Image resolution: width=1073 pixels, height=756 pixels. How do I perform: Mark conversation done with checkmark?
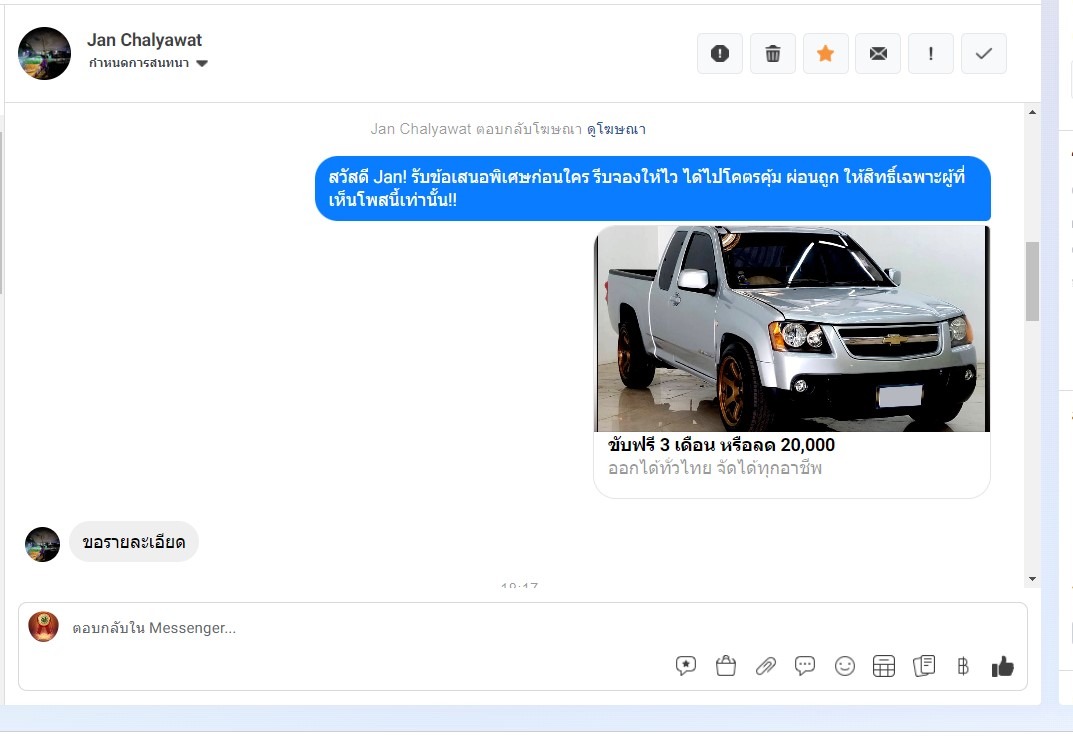point(983,53)
